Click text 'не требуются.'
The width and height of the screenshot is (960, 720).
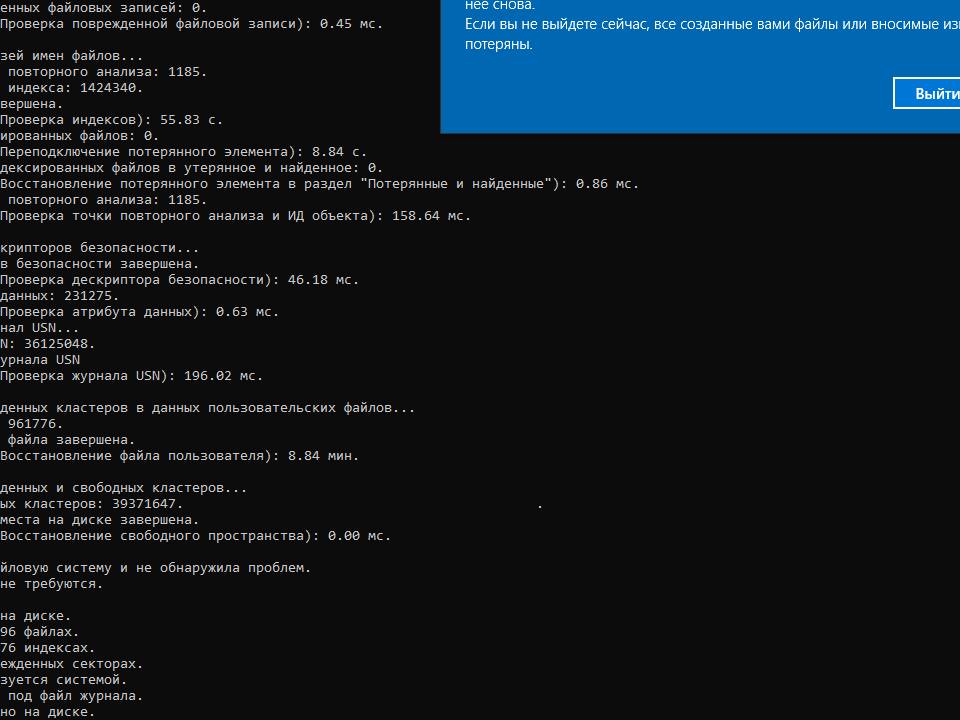[51, 584]
